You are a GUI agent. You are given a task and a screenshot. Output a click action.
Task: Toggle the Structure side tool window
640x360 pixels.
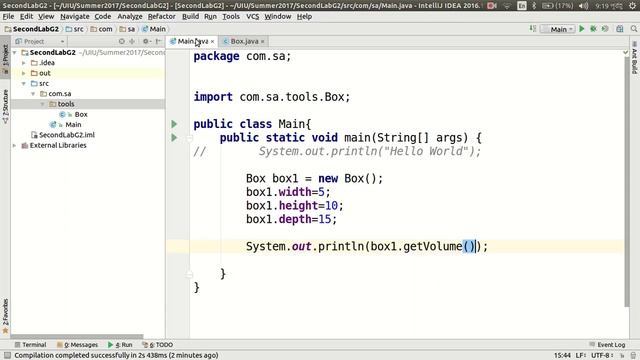point(5,106)
